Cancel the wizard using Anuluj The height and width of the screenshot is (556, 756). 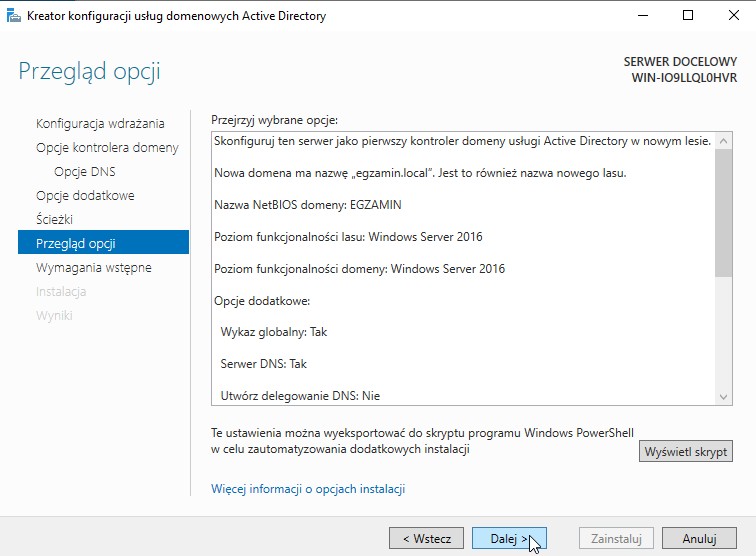pyautogui.click(x=699, y=538)
